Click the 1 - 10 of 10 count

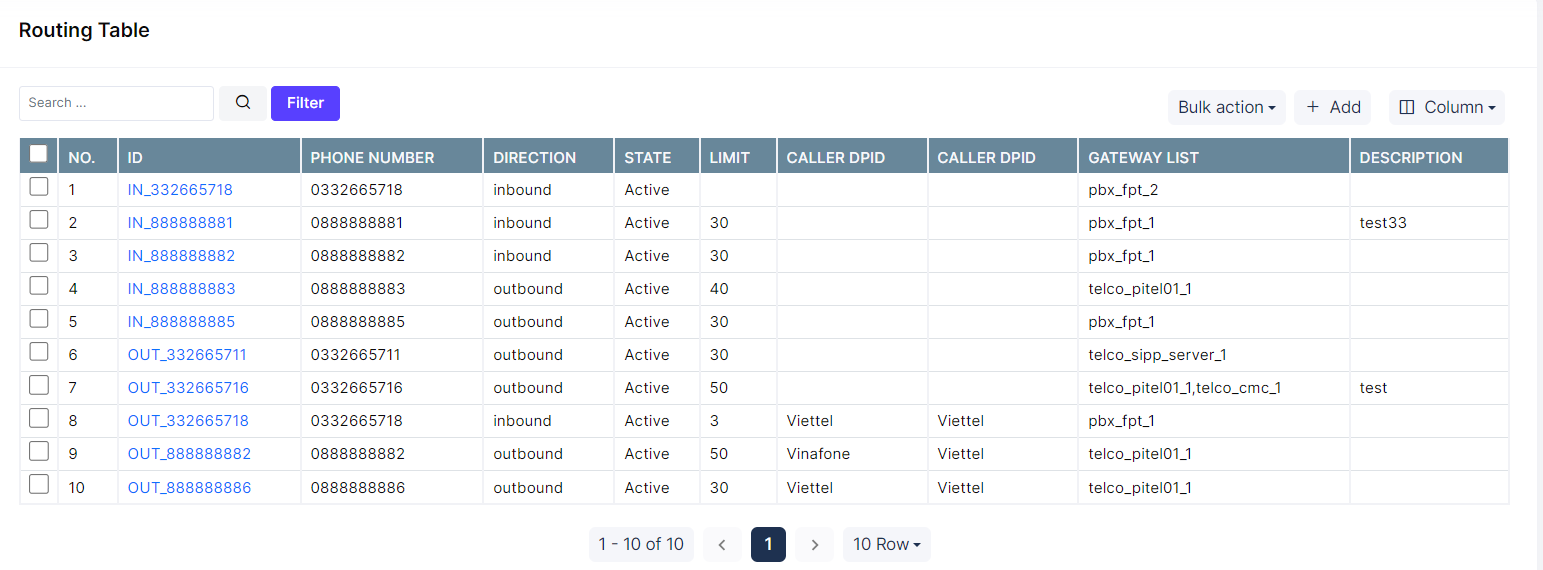[641, 544]
